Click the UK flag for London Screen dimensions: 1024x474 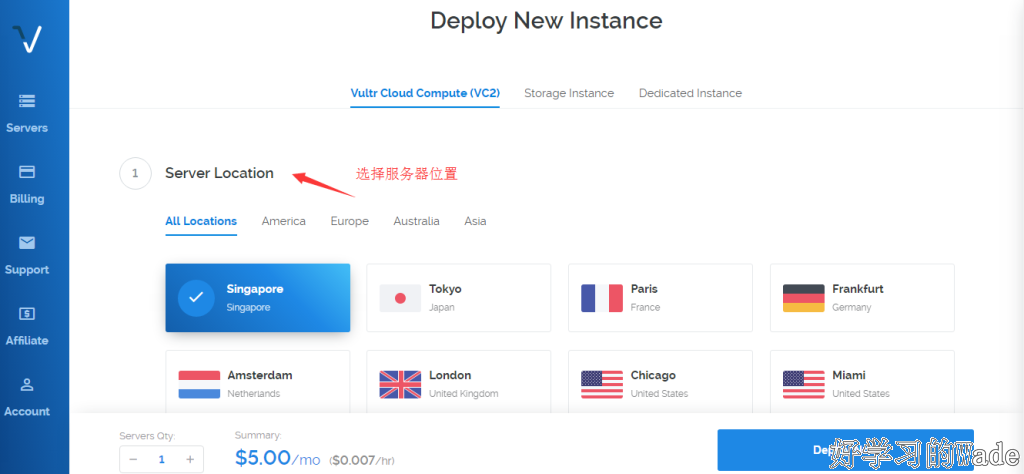(x=400, y=385)
